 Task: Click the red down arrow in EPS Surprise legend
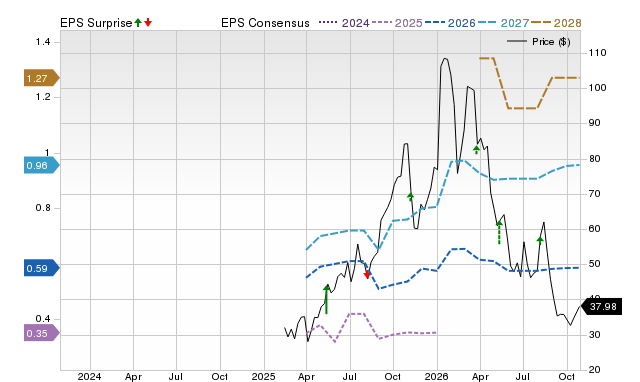point(148,22)
